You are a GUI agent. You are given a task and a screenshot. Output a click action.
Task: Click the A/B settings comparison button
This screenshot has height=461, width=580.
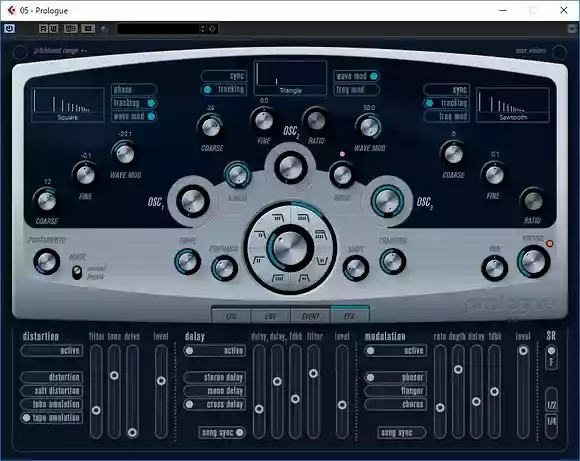(70, 28)
